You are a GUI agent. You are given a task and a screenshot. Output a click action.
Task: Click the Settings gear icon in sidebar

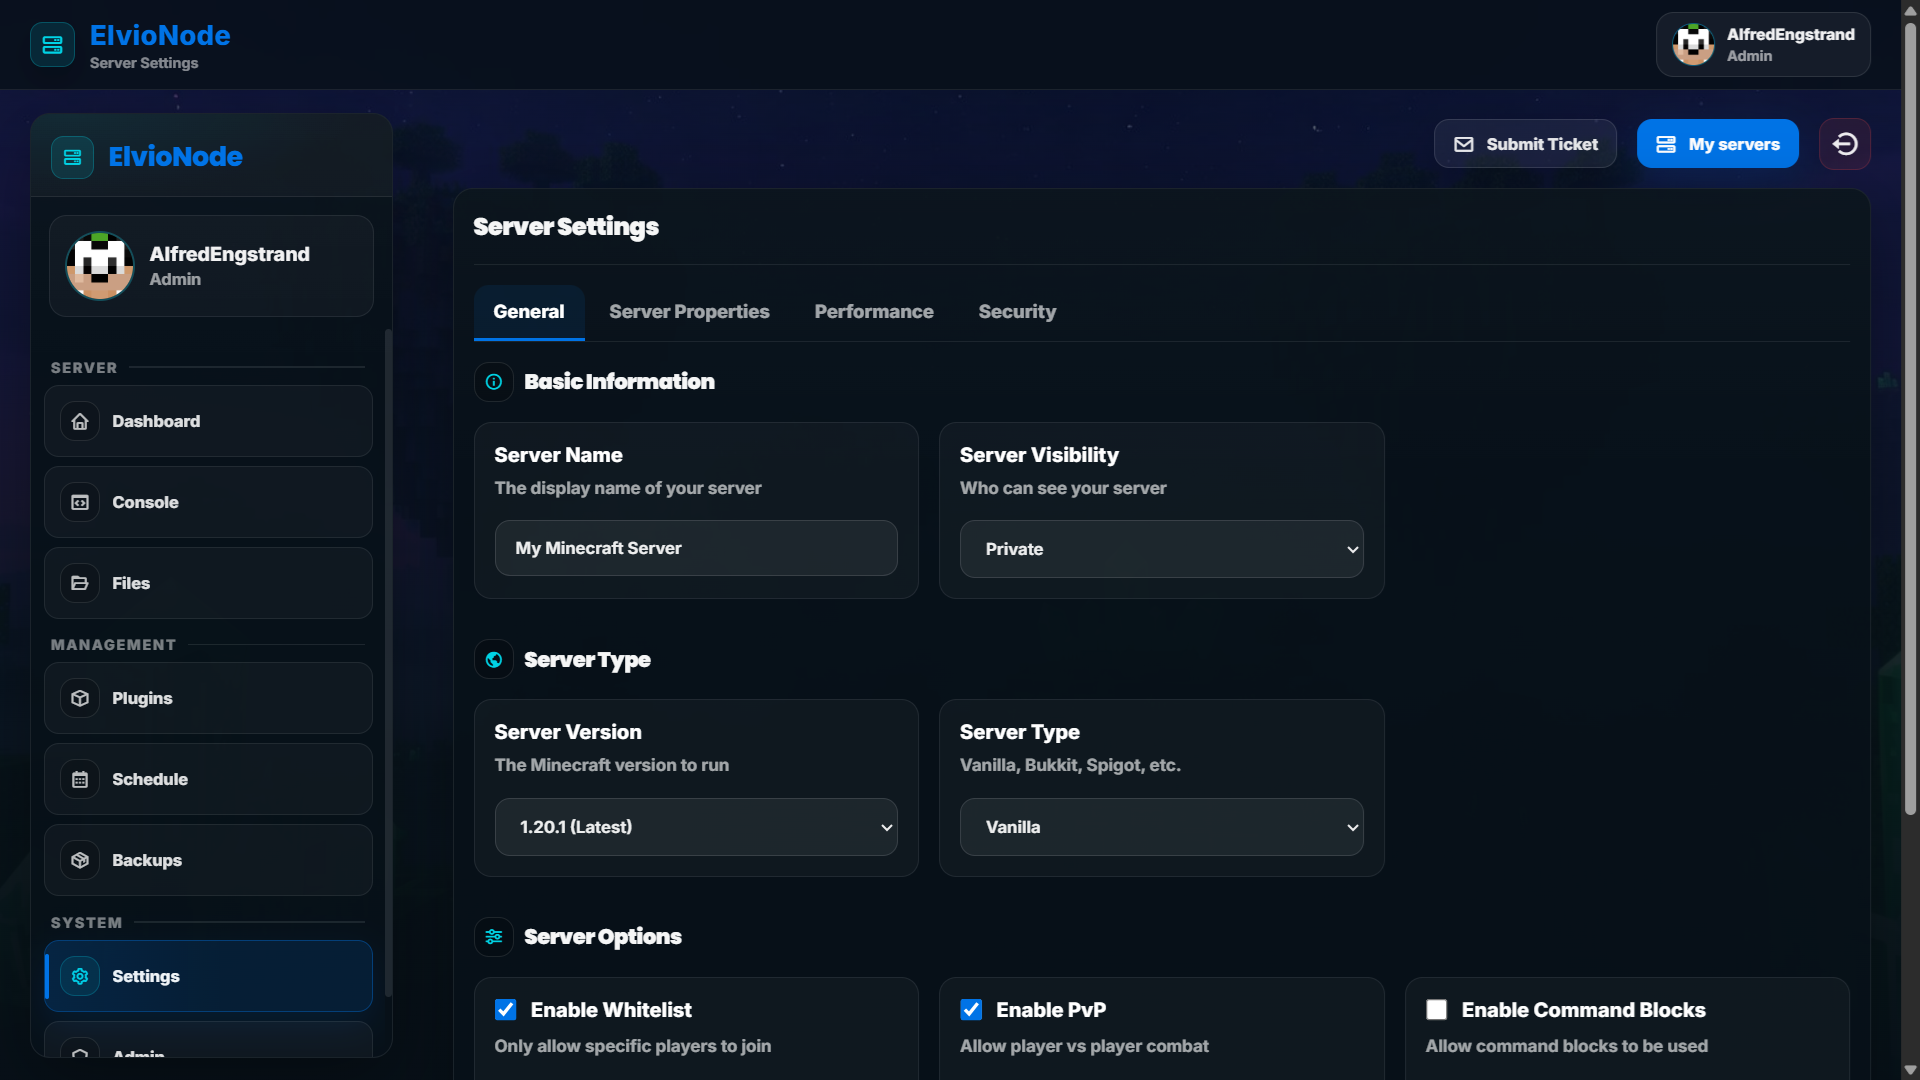pos(80,976)
